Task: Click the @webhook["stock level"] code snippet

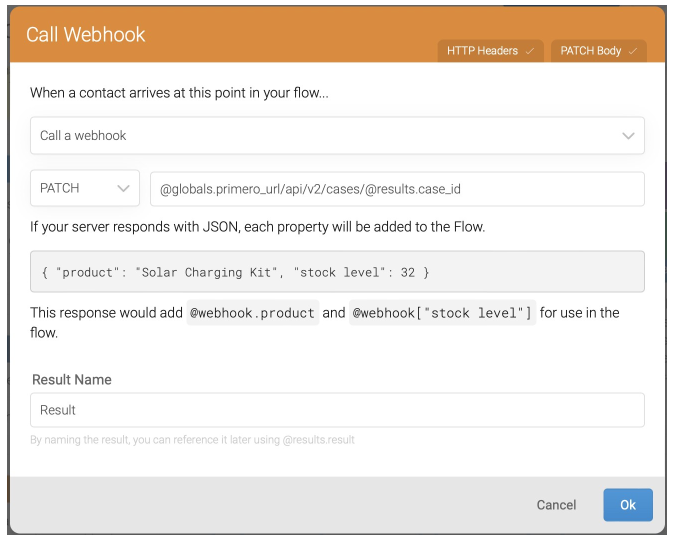Action: click(443, 313)
